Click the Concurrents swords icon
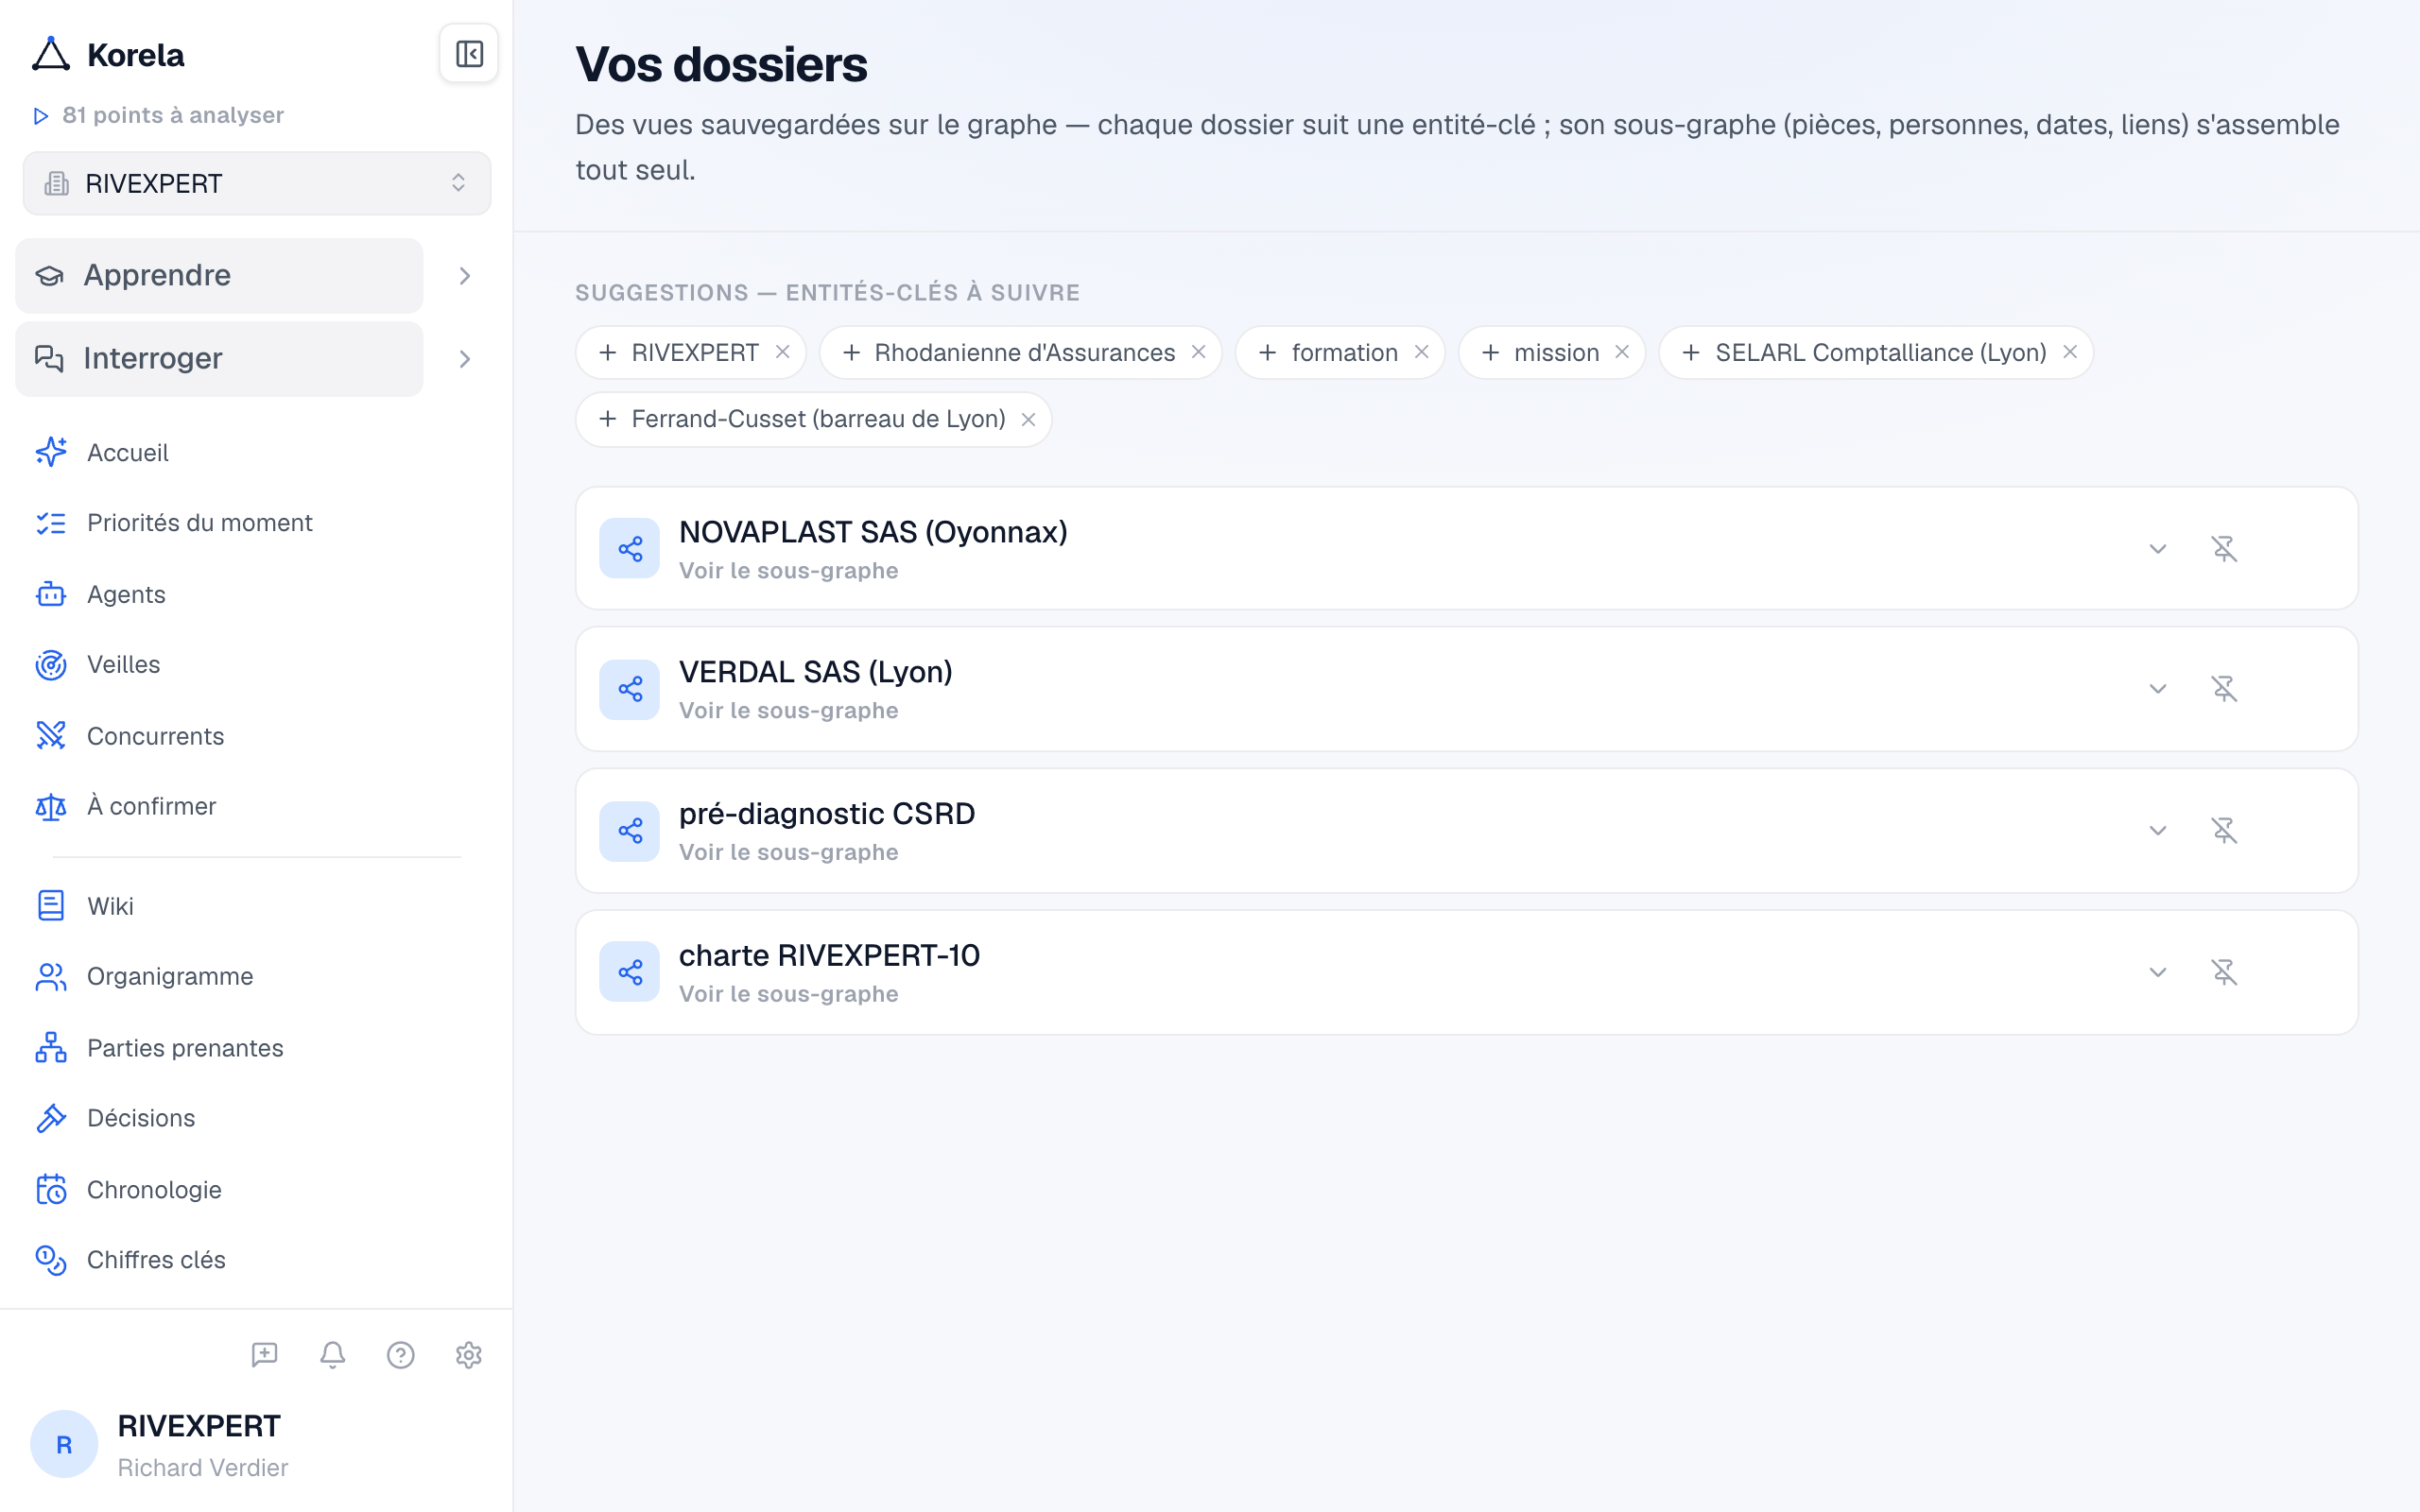 pos(51,736)
